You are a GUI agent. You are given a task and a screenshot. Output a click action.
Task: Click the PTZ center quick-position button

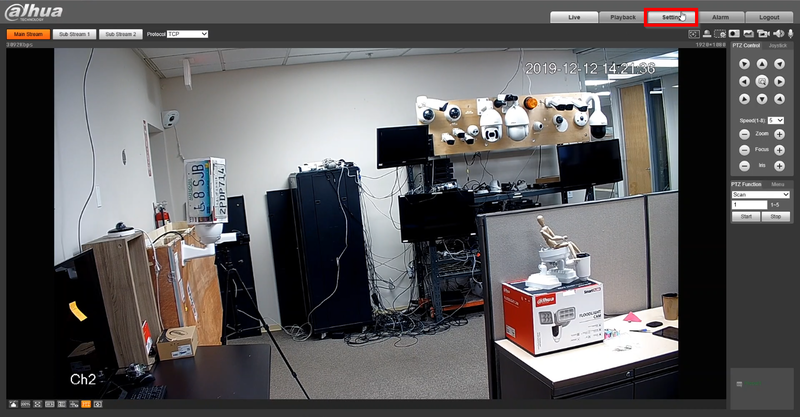[762, 81]
